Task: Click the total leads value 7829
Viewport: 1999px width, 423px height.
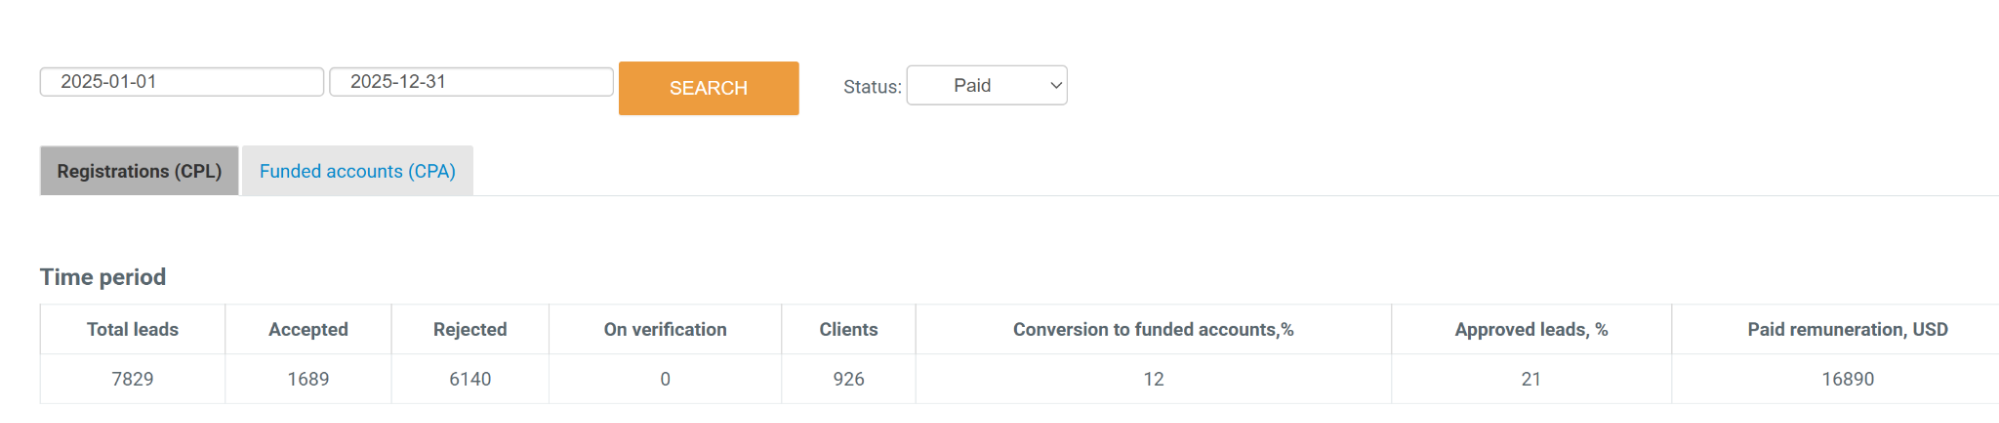Action: click(x=132, y=379)
